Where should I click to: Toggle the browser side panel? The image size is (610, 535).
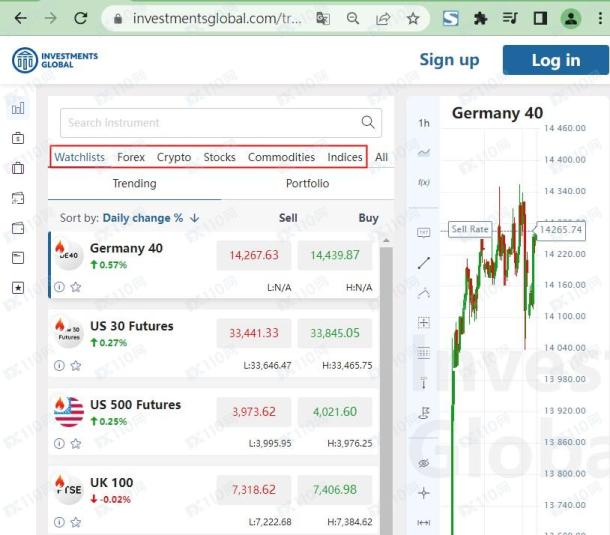click(540, 18)
